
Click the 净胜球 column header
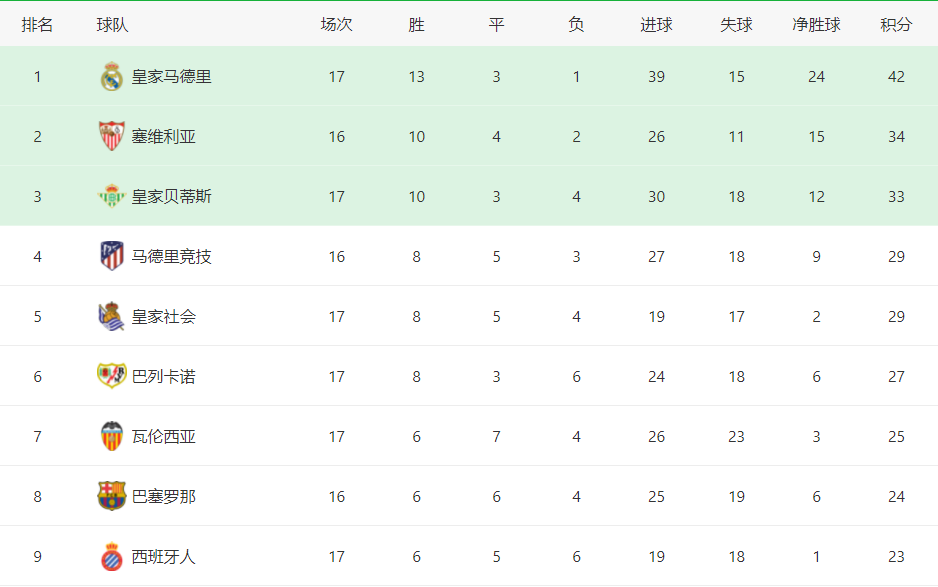click(x=817, y=25)
